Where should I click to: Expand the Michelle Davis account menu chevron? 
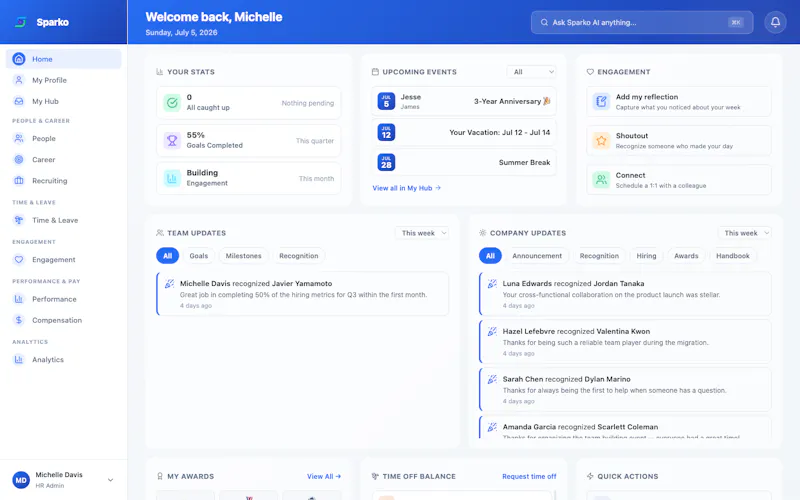pos(110,480)
